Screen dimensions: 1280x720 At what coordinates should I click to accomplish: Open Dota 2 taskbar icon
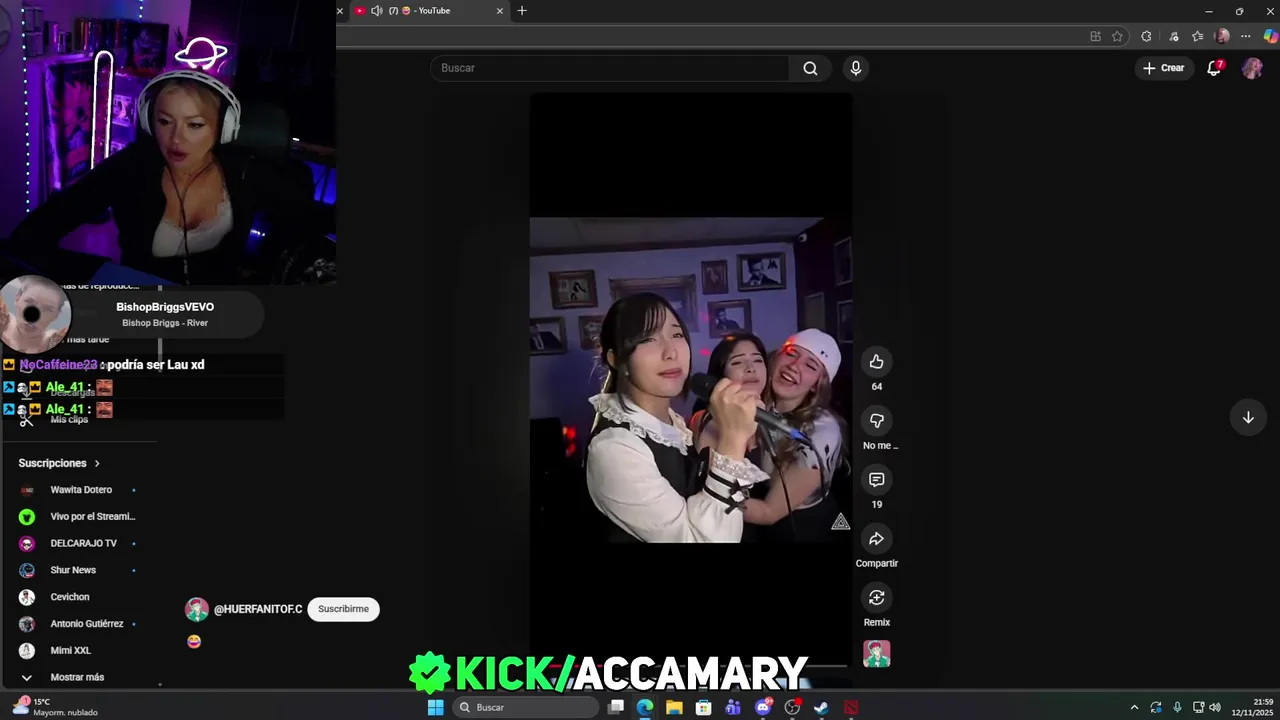850,707
